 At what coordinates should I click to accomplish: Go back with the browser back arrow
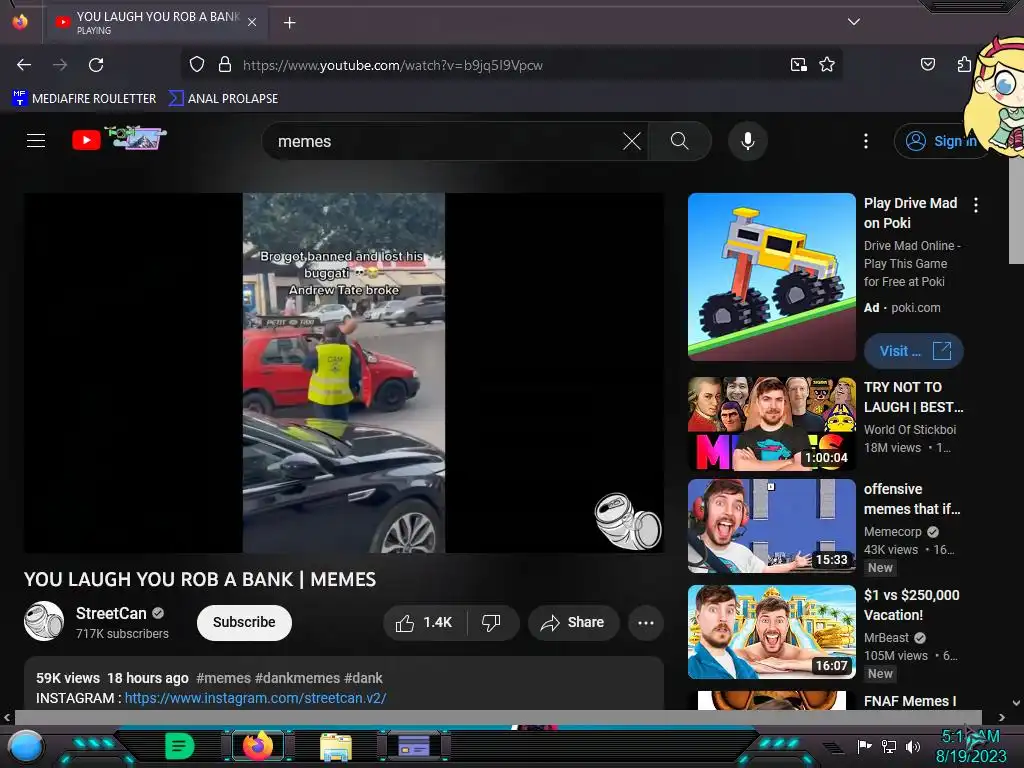24,65
